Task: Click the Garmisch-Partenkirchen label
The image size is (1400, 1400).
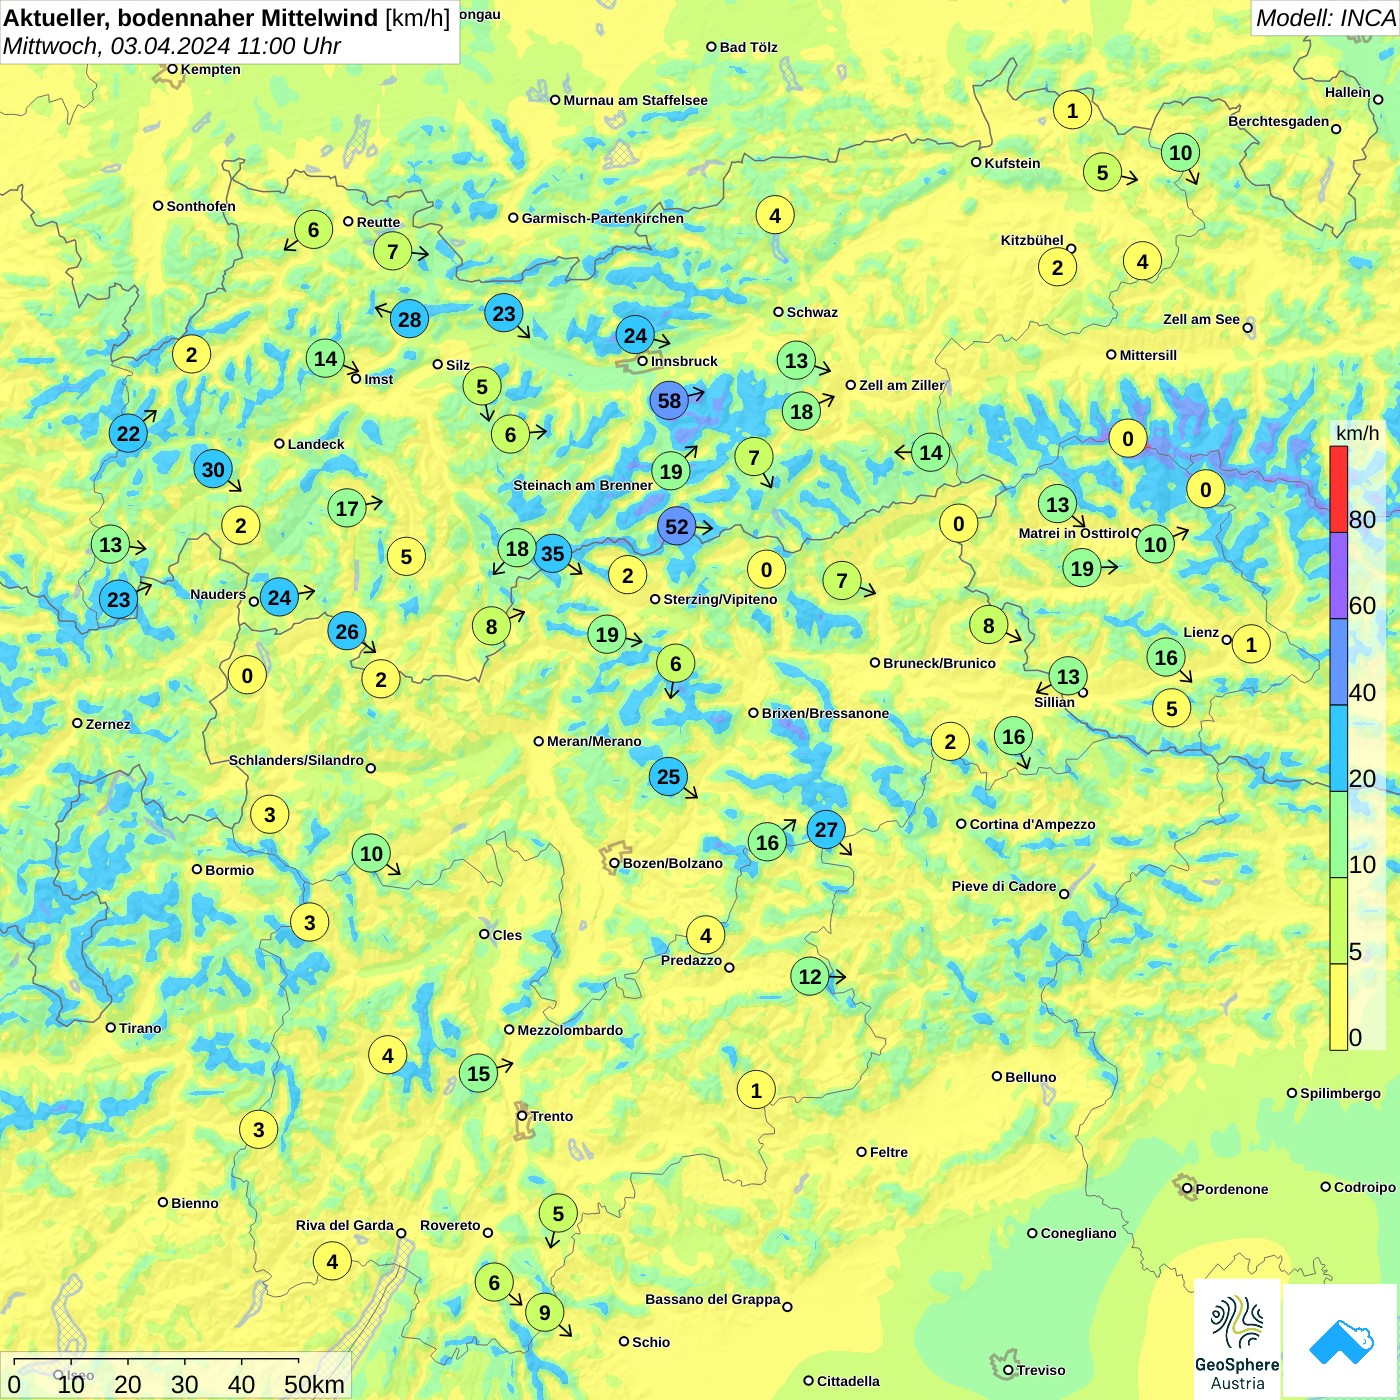Action: [x=603, y=218]
